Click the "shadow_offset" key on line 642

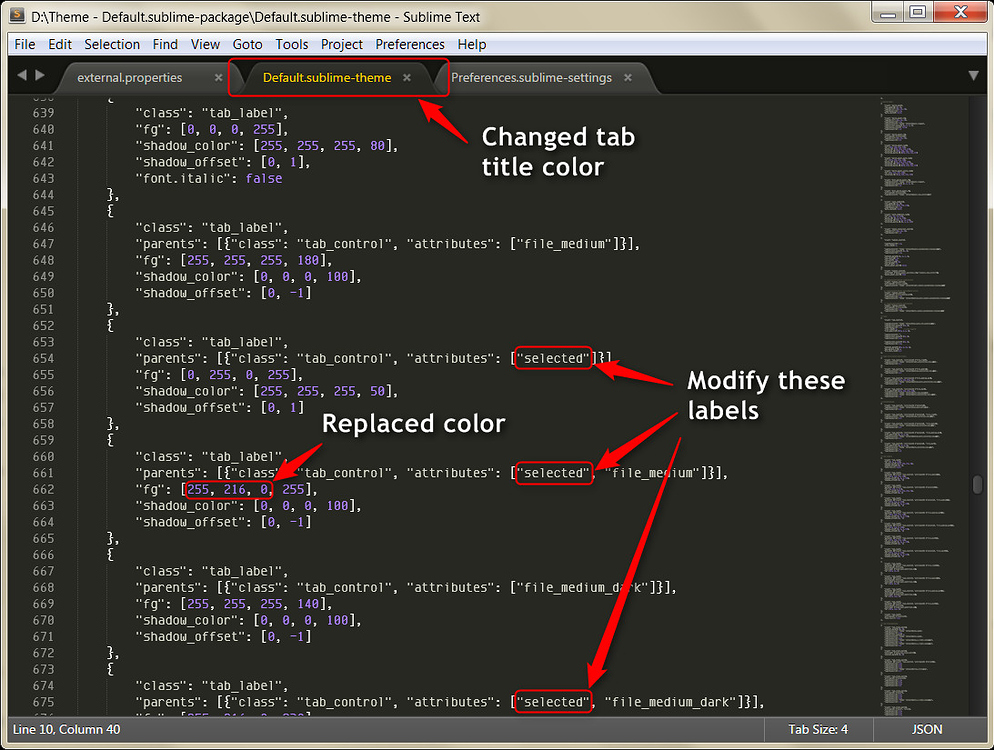191,162
